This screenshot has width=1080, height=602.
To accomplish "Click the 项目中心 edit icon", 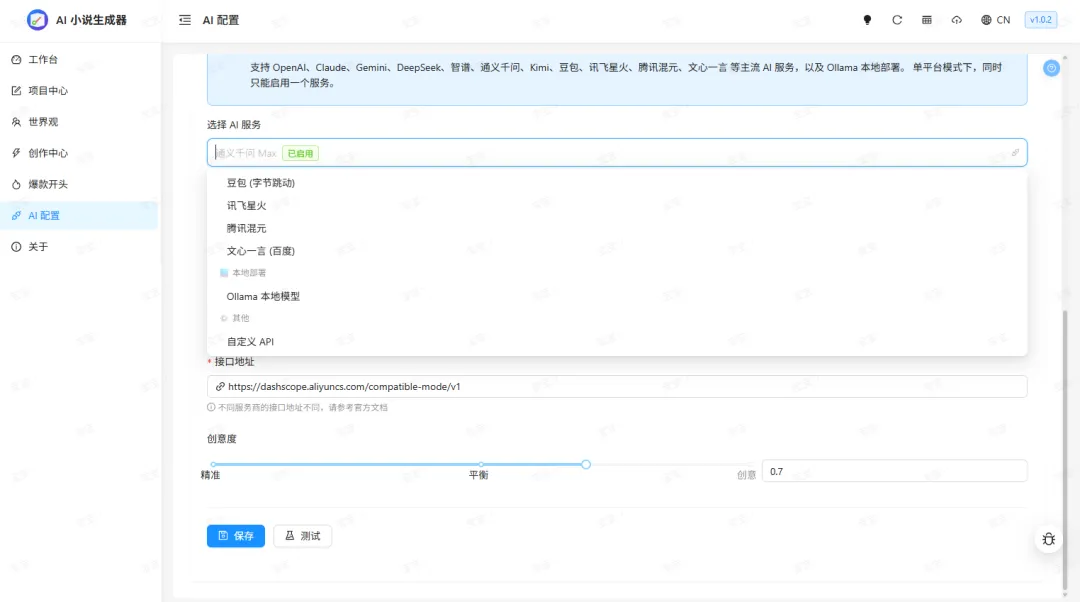I will 17,90.
